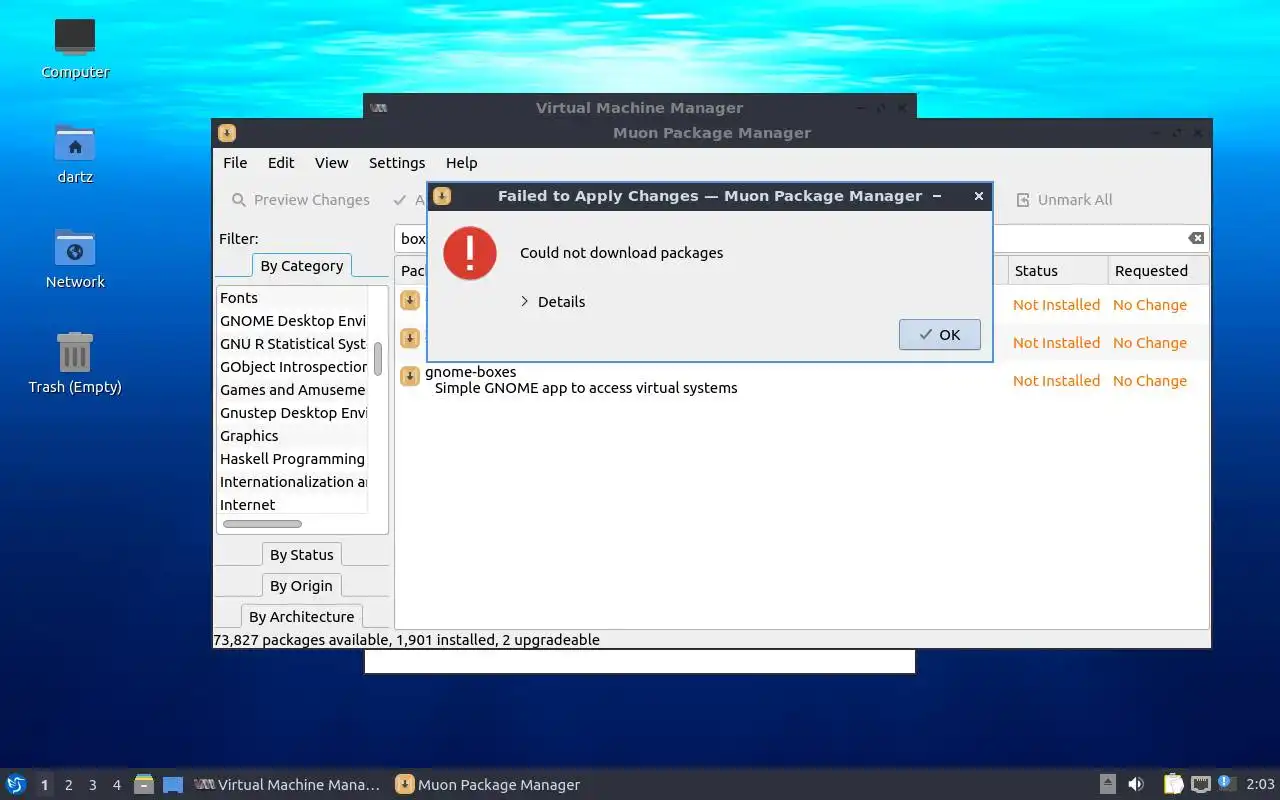Open the Help menu
This screenshot has width=1280, height=800.
(x=462, y=163)
